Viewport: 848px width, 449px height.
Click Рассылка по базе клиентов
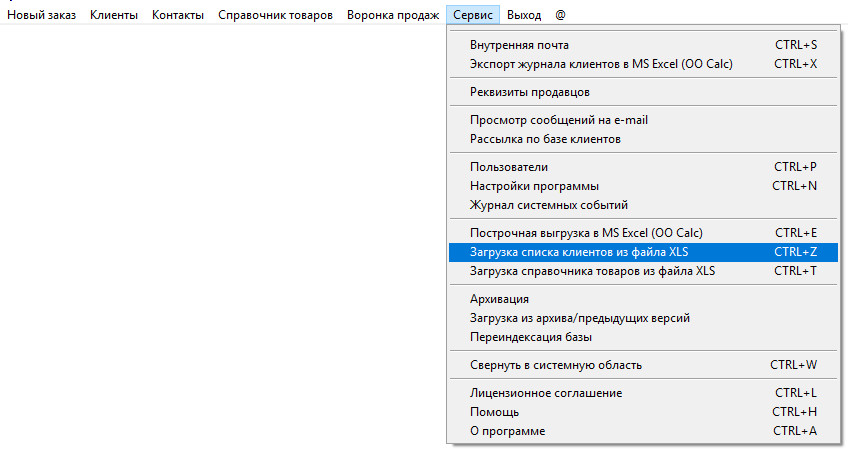click(545, 139)
